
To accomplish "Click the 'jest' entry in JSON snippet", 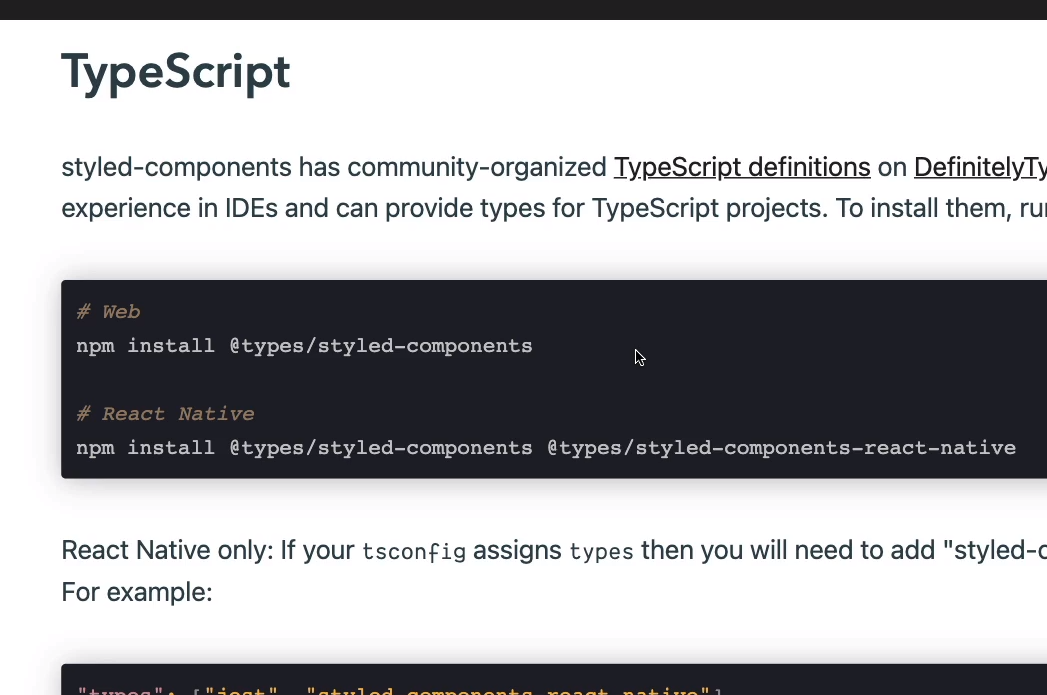I will tap(243, 690).
